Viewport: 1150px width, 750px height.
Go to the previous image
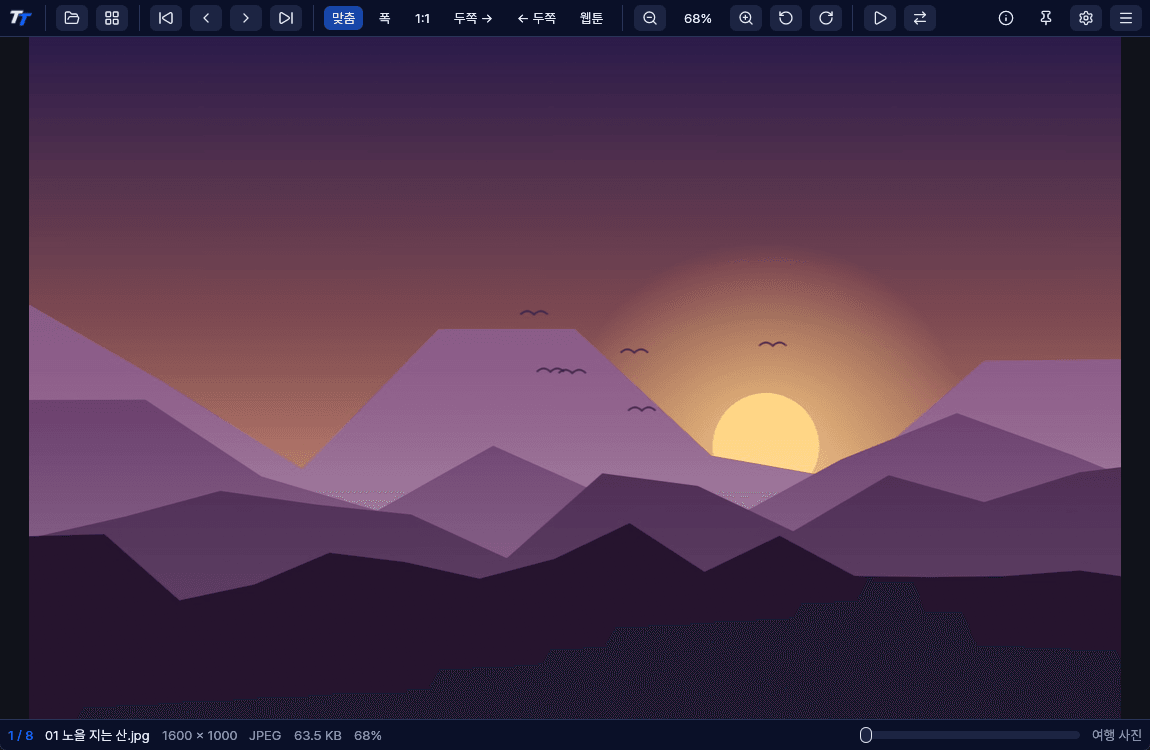pos(206,18)
